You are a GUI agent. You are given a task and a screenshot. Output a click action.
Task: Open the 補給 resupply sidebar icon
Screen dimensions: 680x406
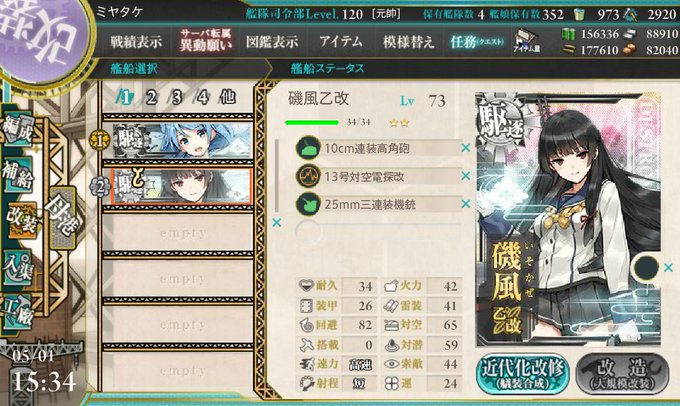click(x=18, y=176)
